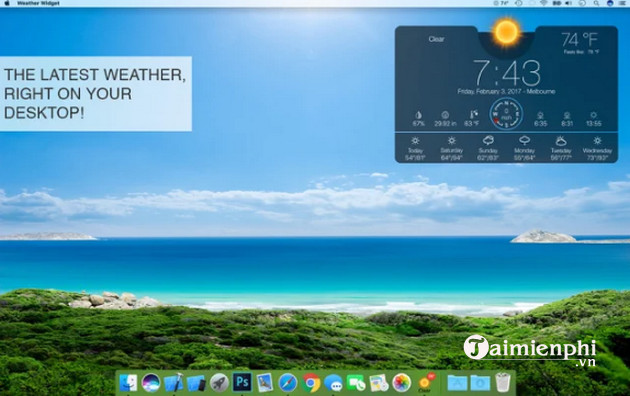The height and width of the screenshot is (396, 630).
Task: Open Photos app in the Dock
Action: tap(402, 383)
